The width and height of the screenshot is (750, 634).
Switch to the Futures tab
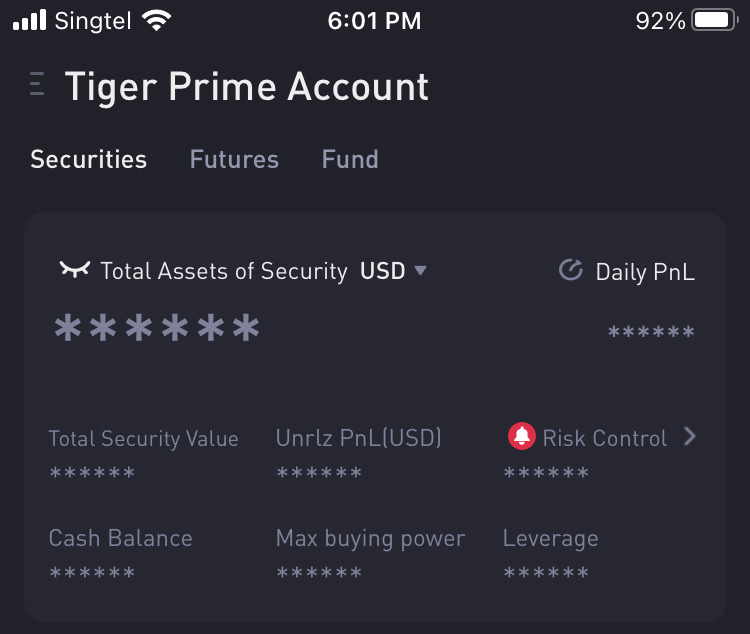tap(234, 159)
